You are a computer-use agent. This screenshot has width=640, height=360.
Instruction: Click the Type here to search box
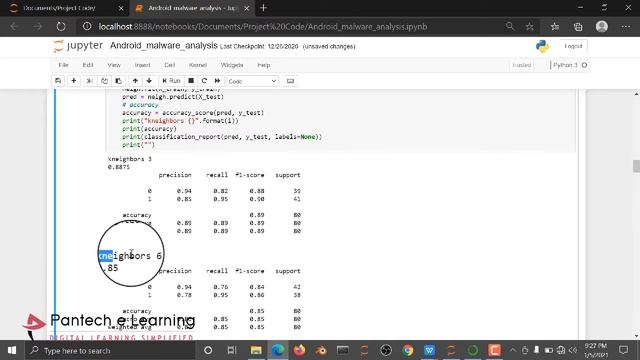point(111,350)
